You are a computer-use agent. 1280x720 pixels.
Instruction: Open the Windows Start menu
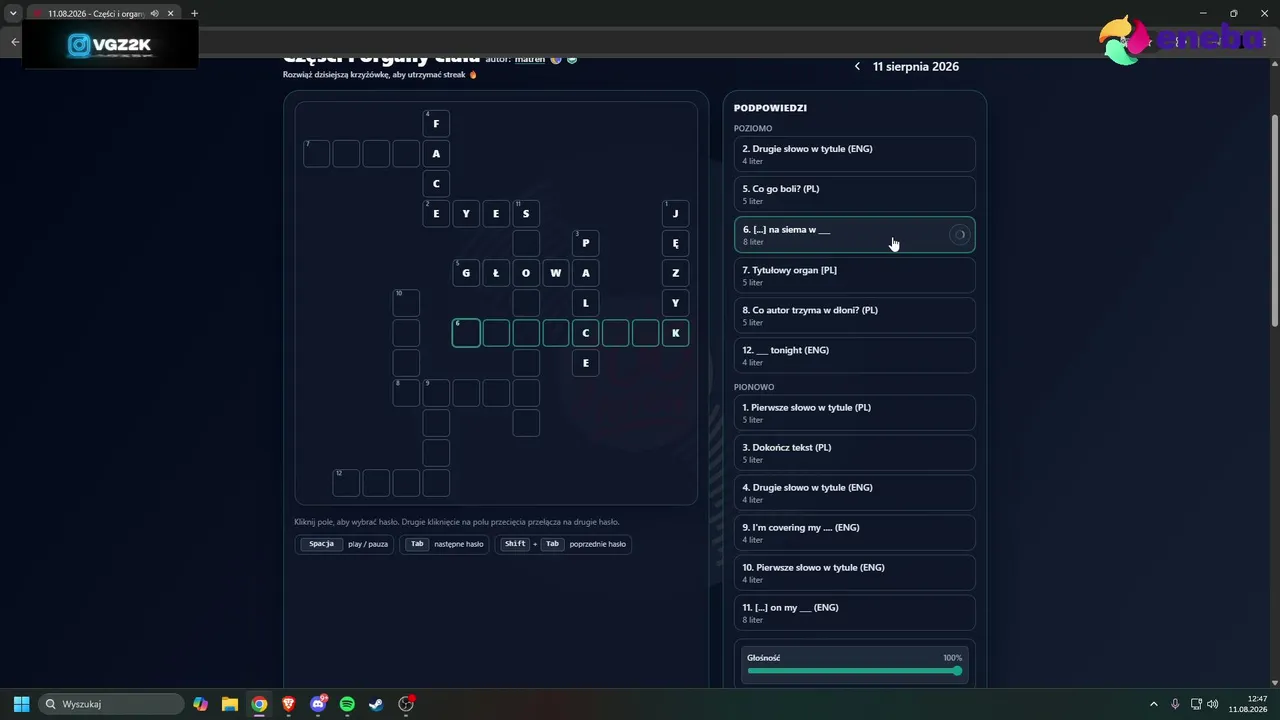tap(21, 704)
